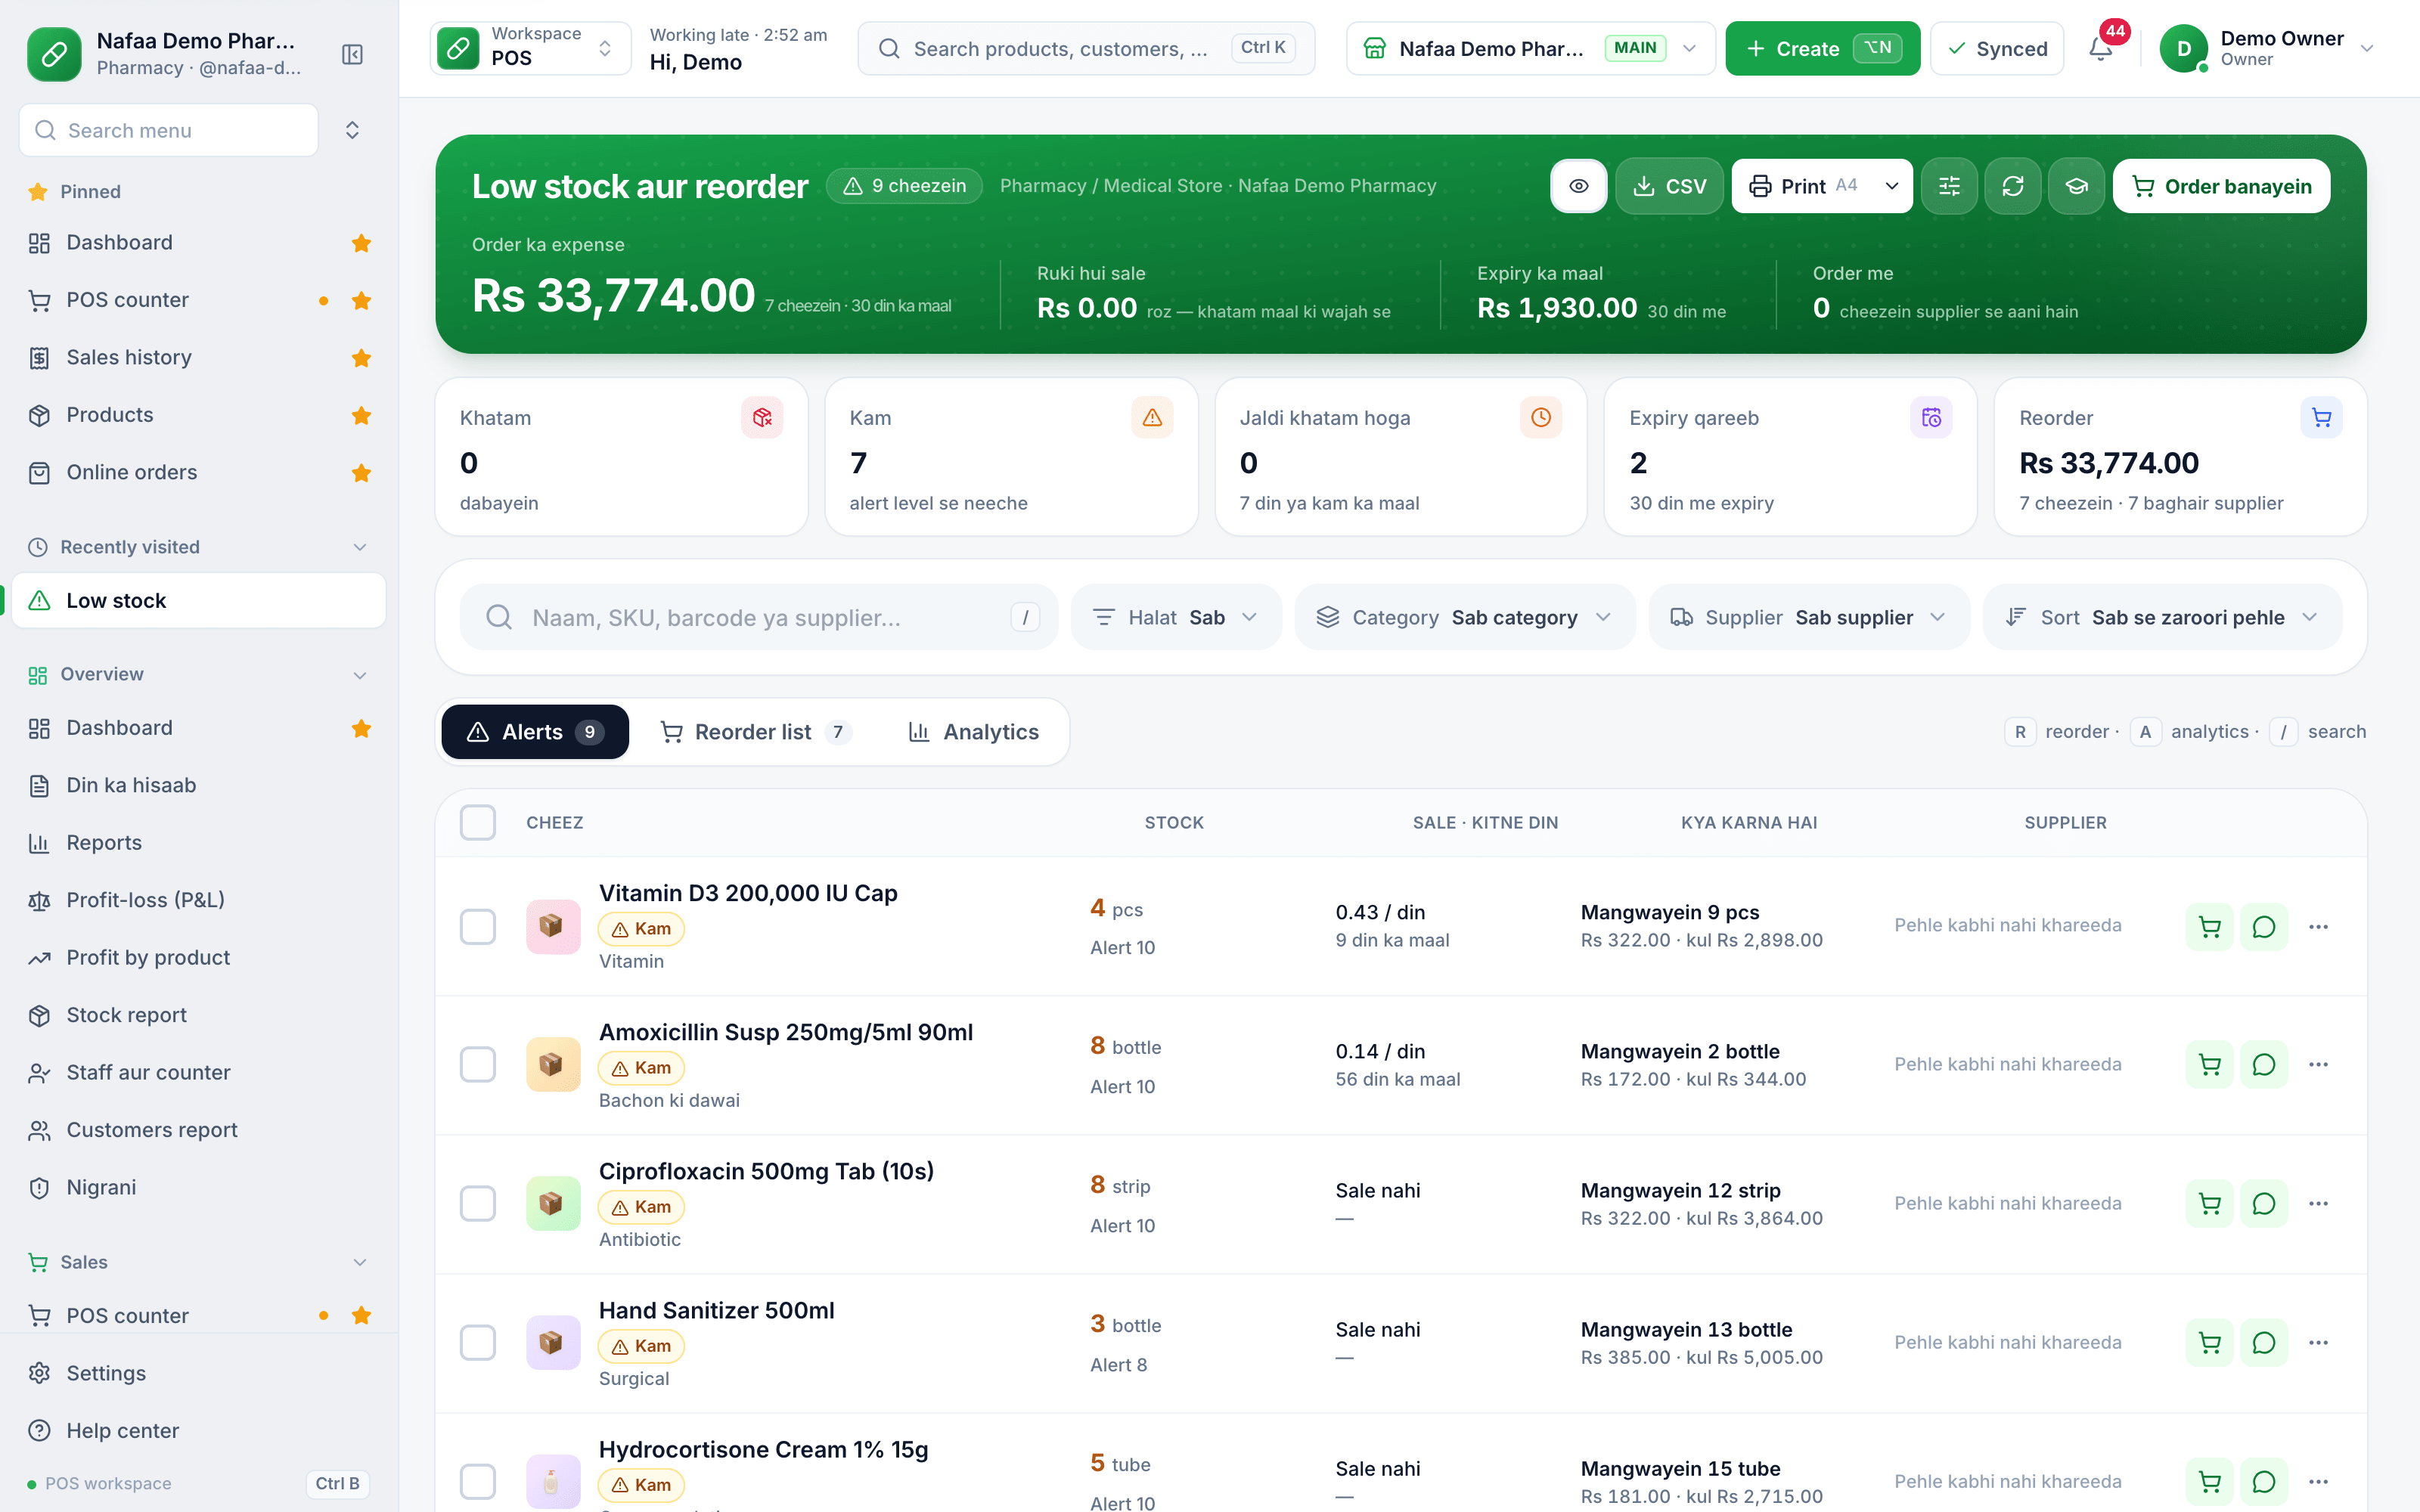The height and width of the screenshot is (1512, 2420).
Task: Open the notifications bell
Action: [2101, 48]
